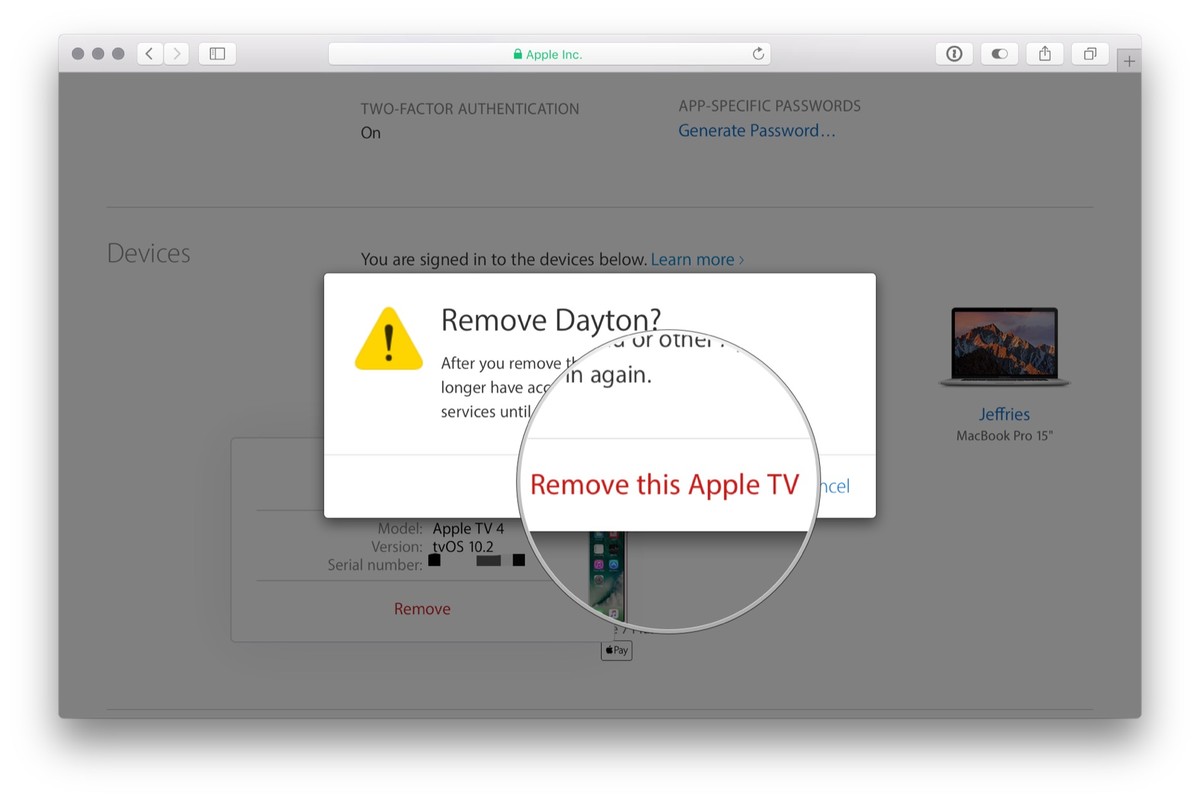1200x801 pixels.
Task: Click the Apple Pay badge below iPhone
Action: (616, 650)
